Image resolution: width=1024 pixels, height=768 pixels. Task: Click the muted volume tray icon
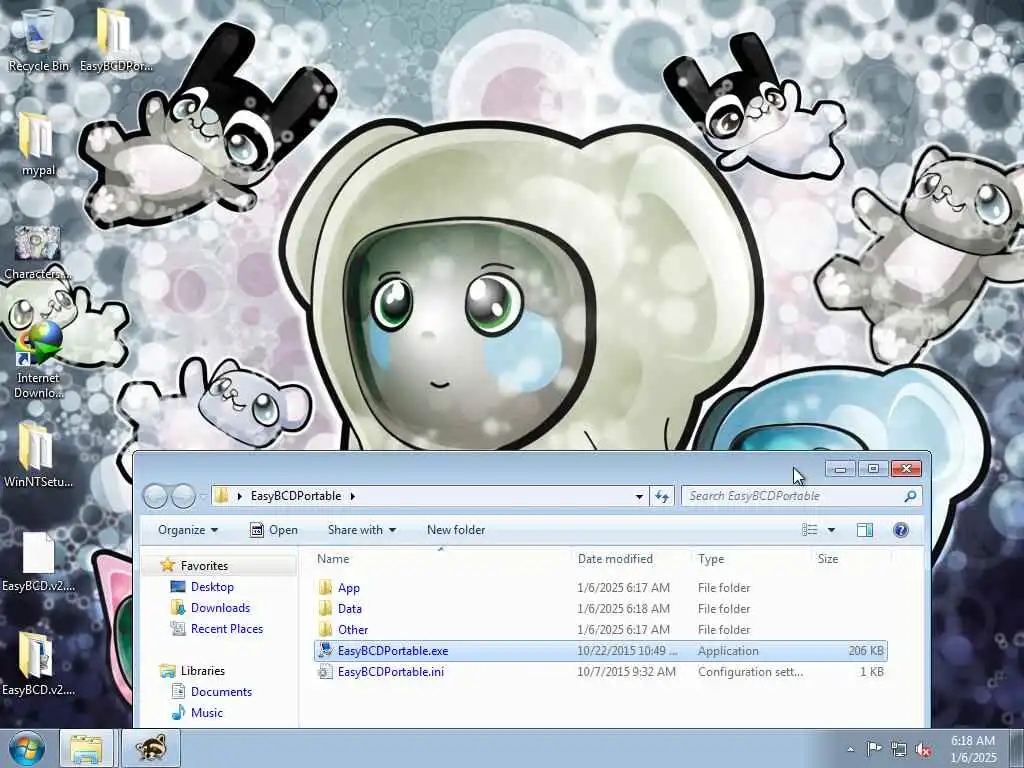(x=923, y=749)
